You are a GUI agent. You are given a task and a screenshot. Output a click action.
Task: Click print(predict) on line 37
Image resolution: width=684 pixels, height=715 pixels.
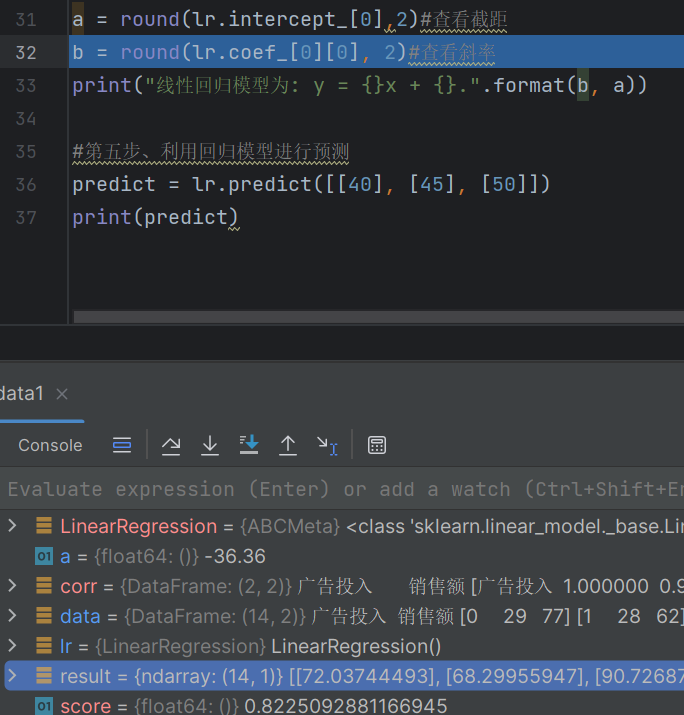(x=155, y=218)
